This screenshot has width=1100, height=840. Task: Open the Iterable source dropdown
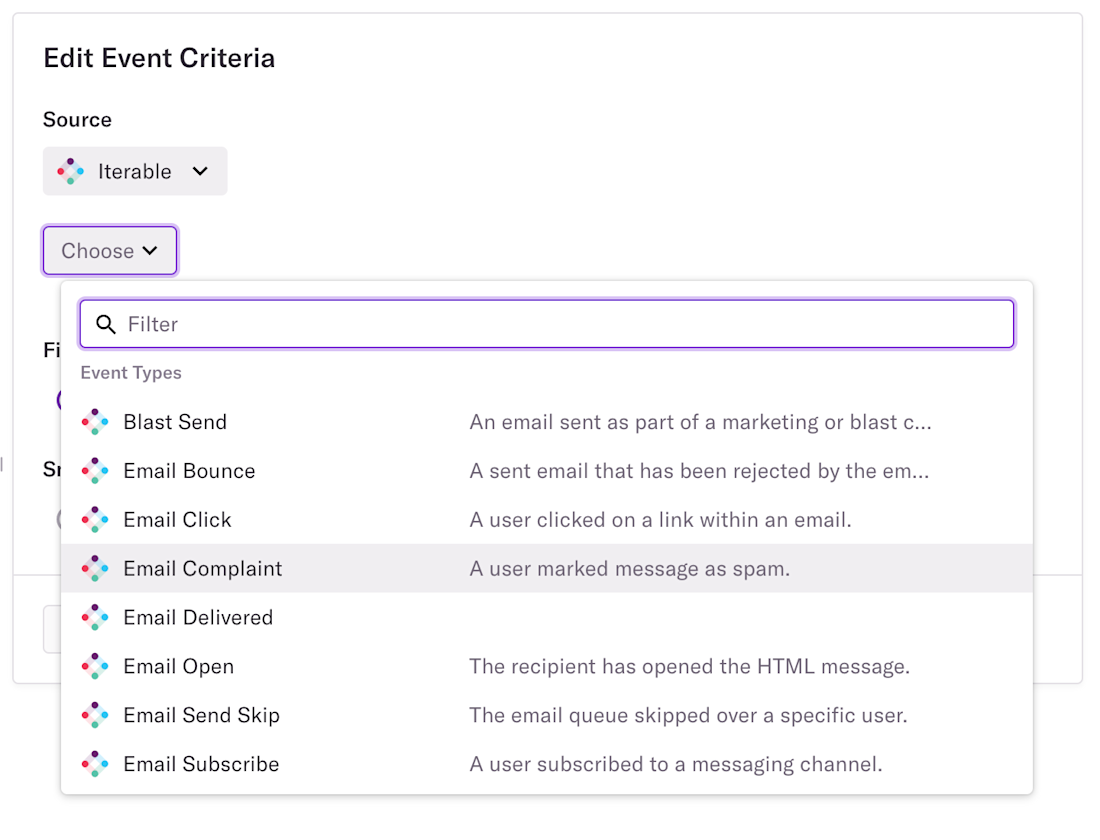(135, 171)
